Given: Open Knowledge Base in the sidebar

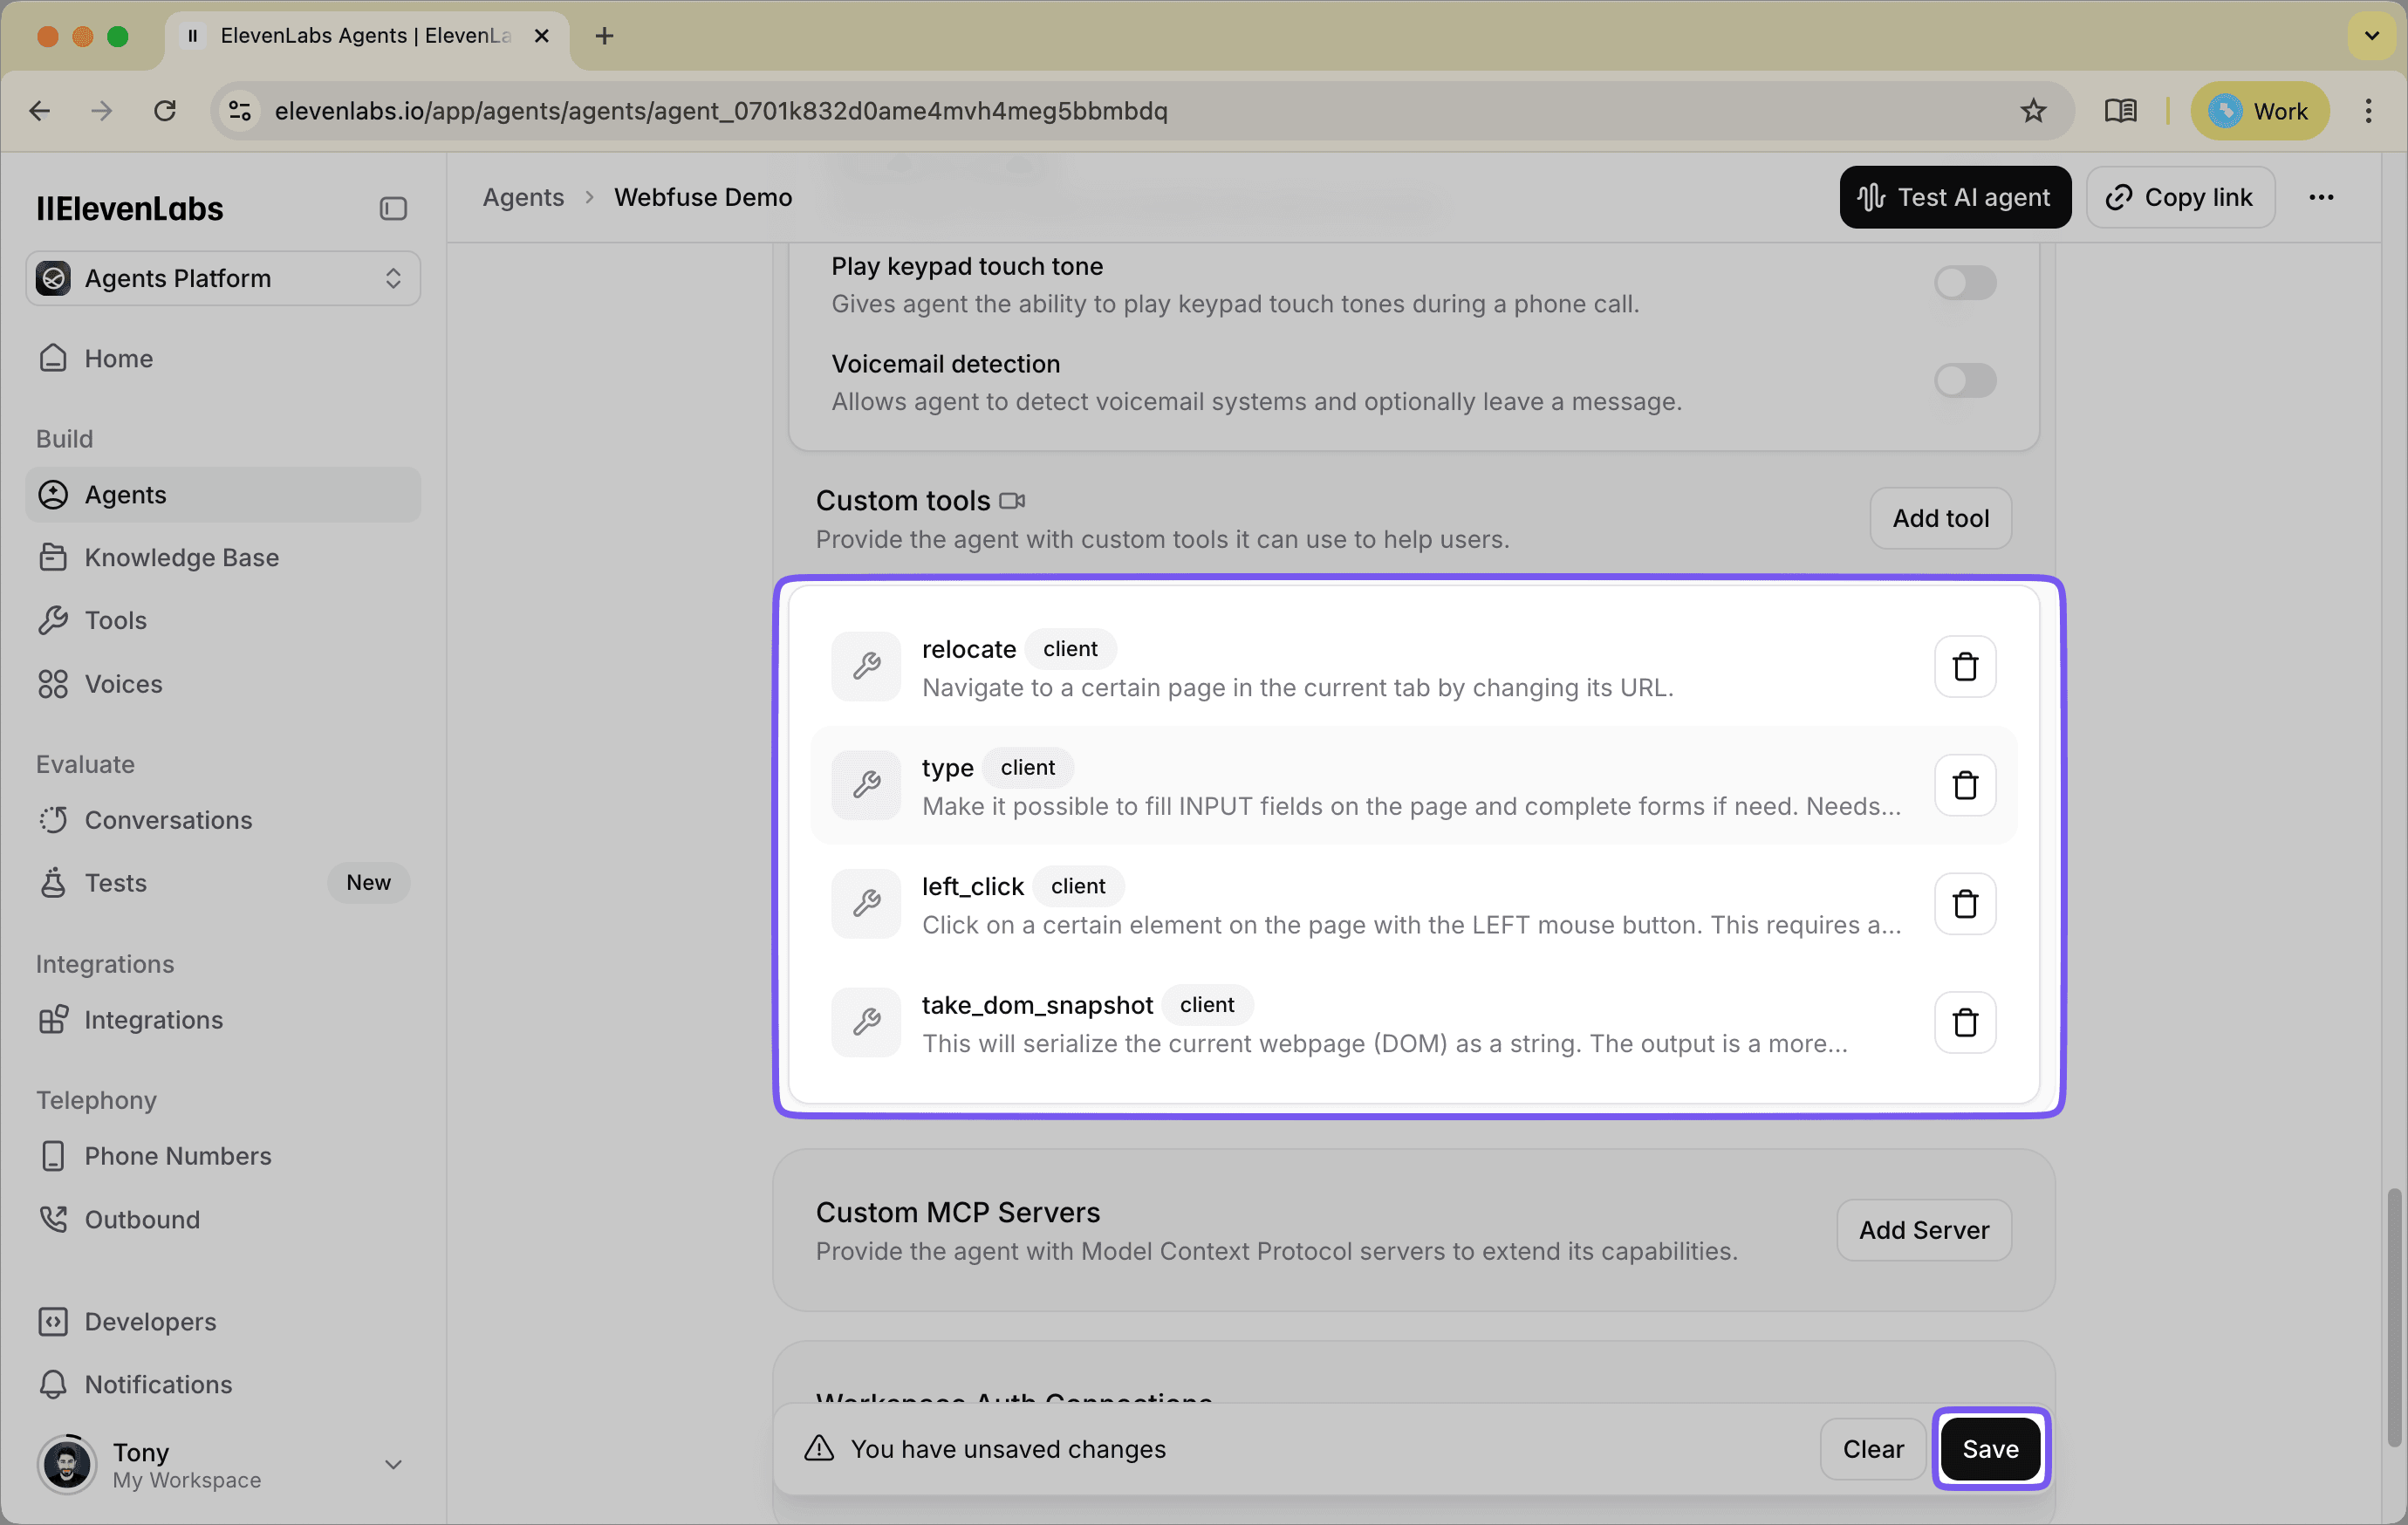Looking at the screenshot, I should (181, 557).
